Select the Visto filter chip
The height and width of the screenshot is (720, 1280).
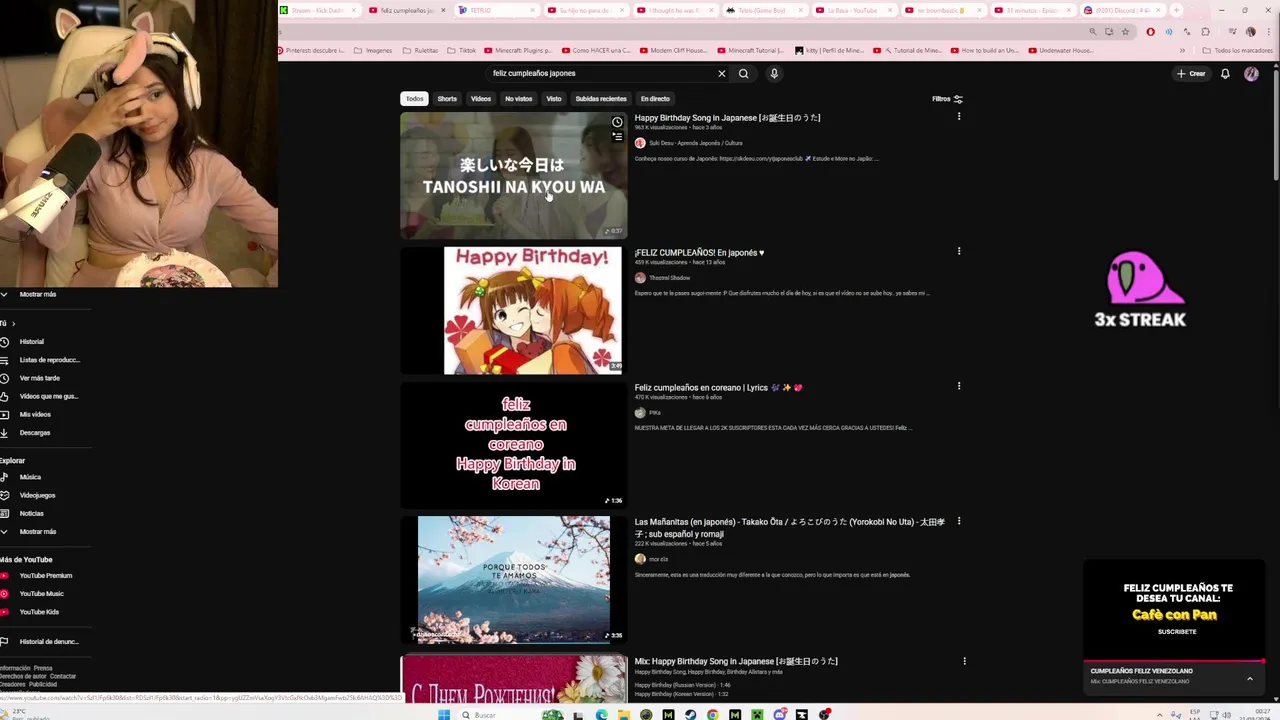tap(554, 99)
